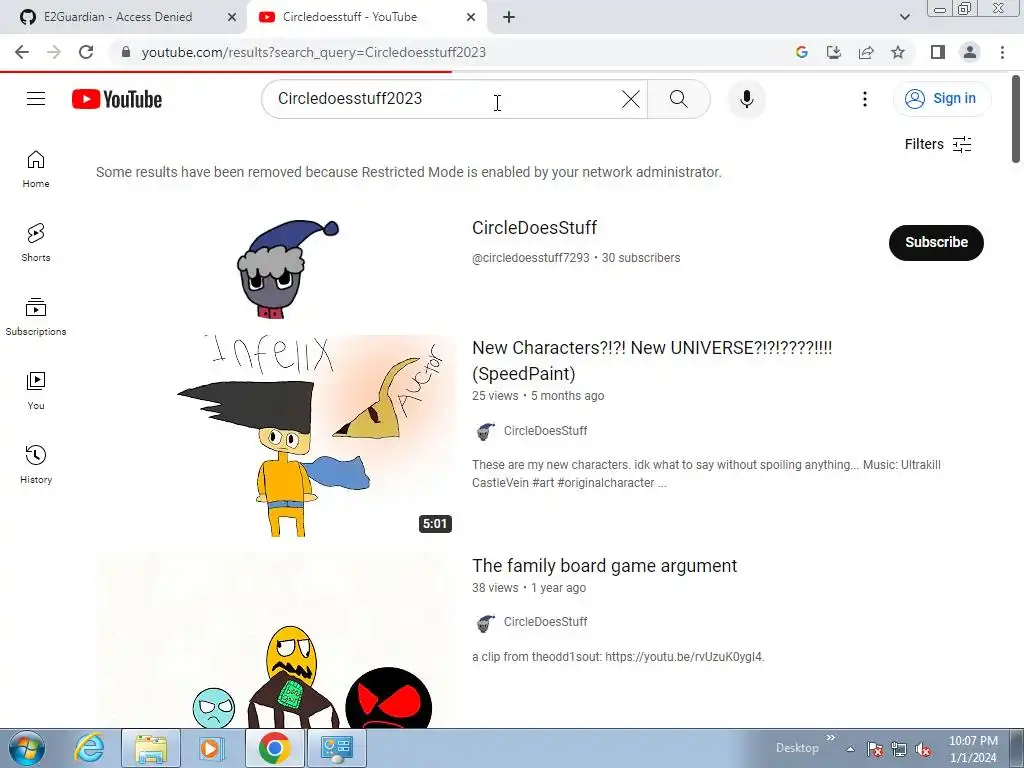Open the Chrome profile icon

pos(970,52)
